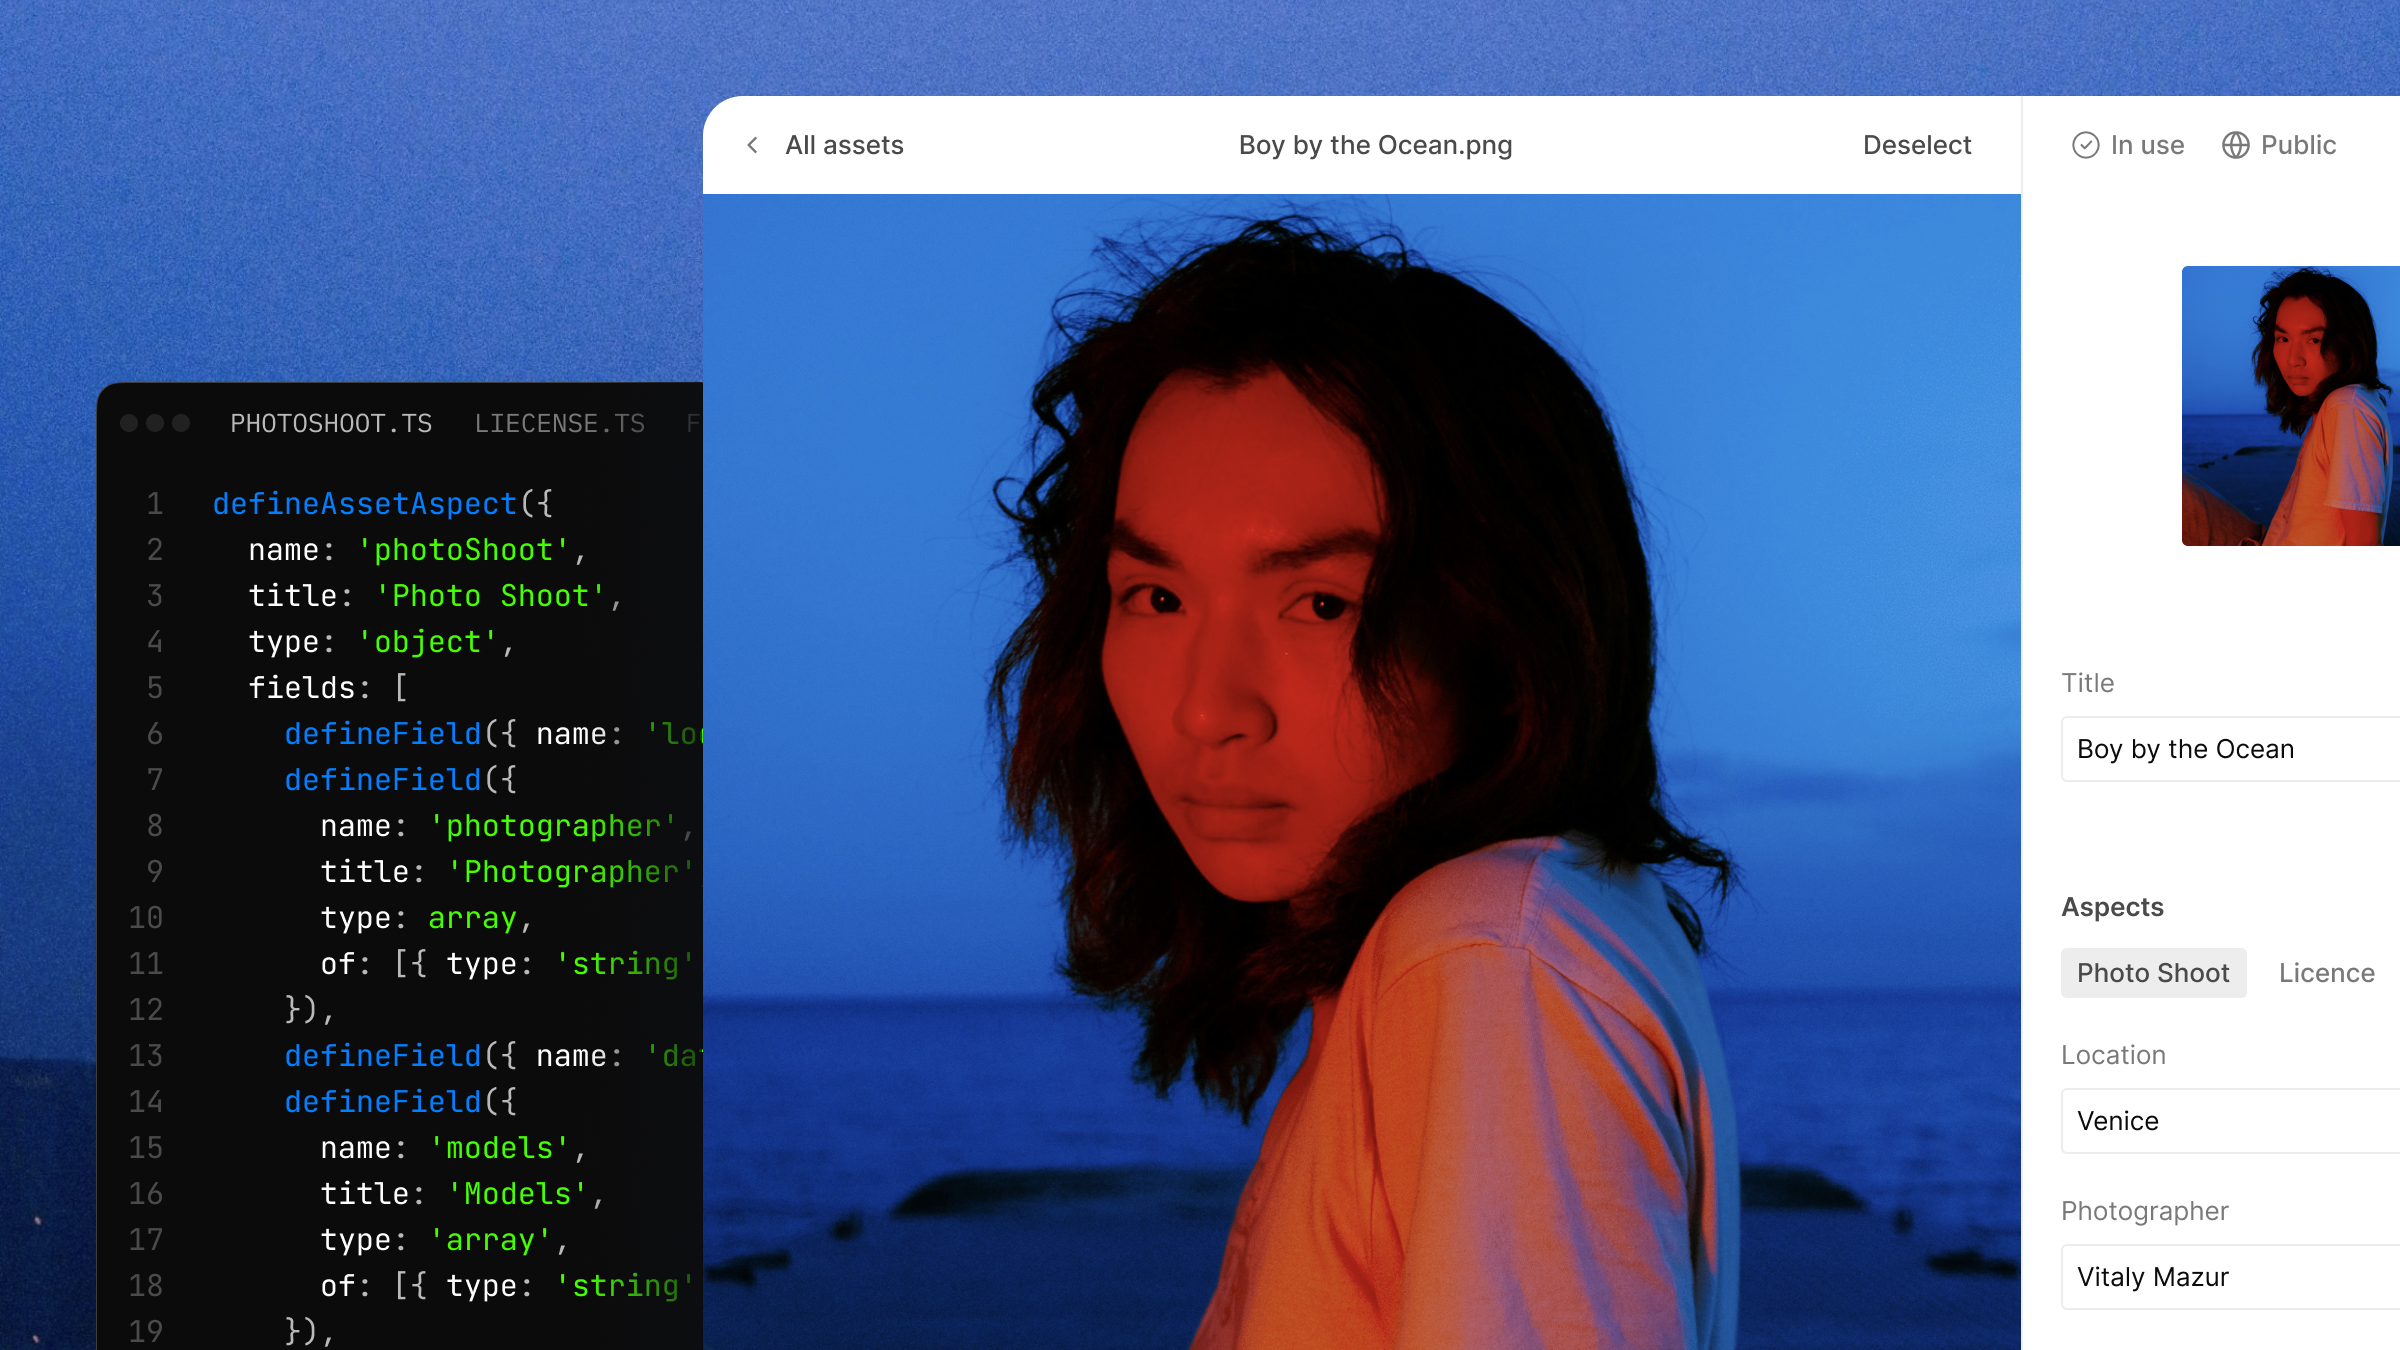Click the first window dot in the code editor
This screenshot has height=1350, width=2400.
pyautogui.click(x=129, y=423)
